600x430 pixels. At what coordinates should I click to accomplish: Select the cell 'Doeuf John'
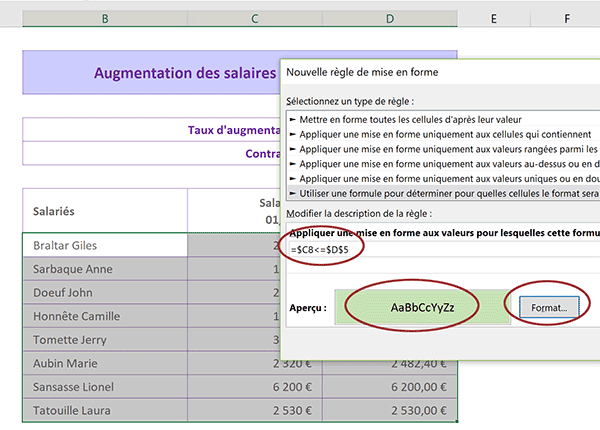105,293
